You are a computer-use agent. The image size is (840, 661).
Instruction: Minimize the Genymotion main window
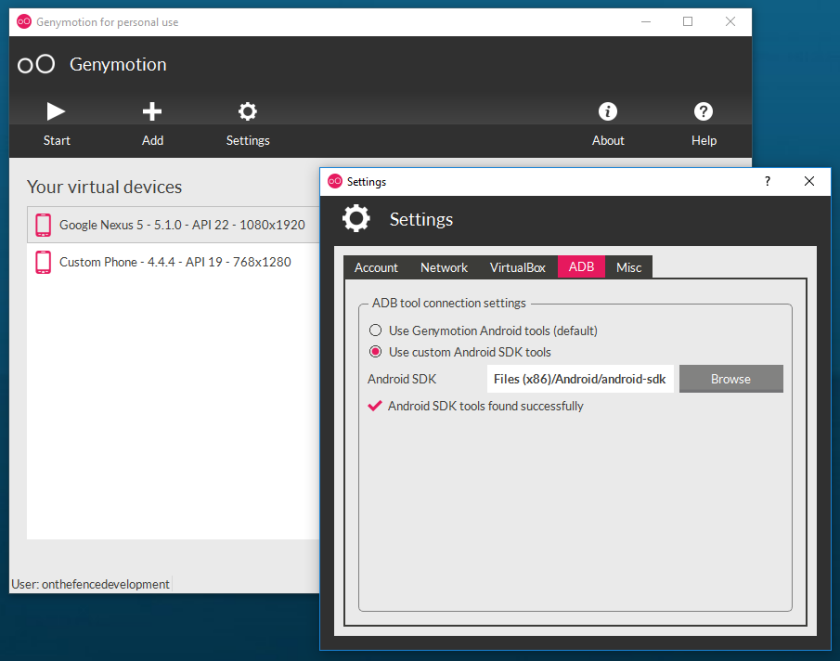(646, 21)
